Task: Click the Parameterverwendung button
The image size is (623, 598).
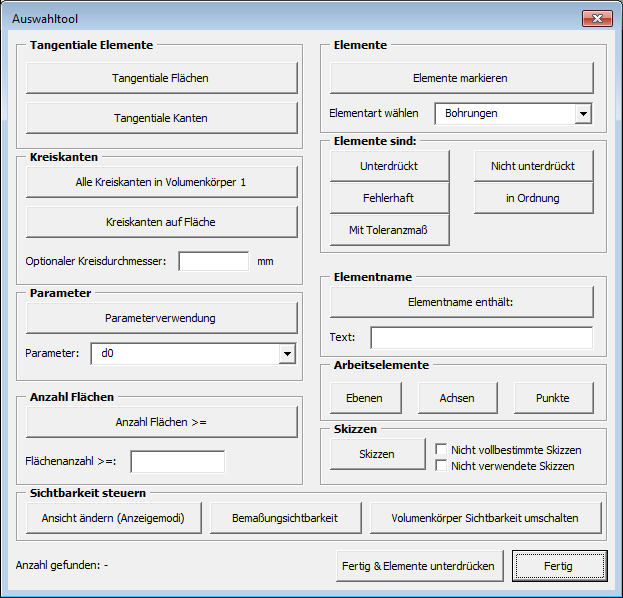Action: [x=162, y=318]
